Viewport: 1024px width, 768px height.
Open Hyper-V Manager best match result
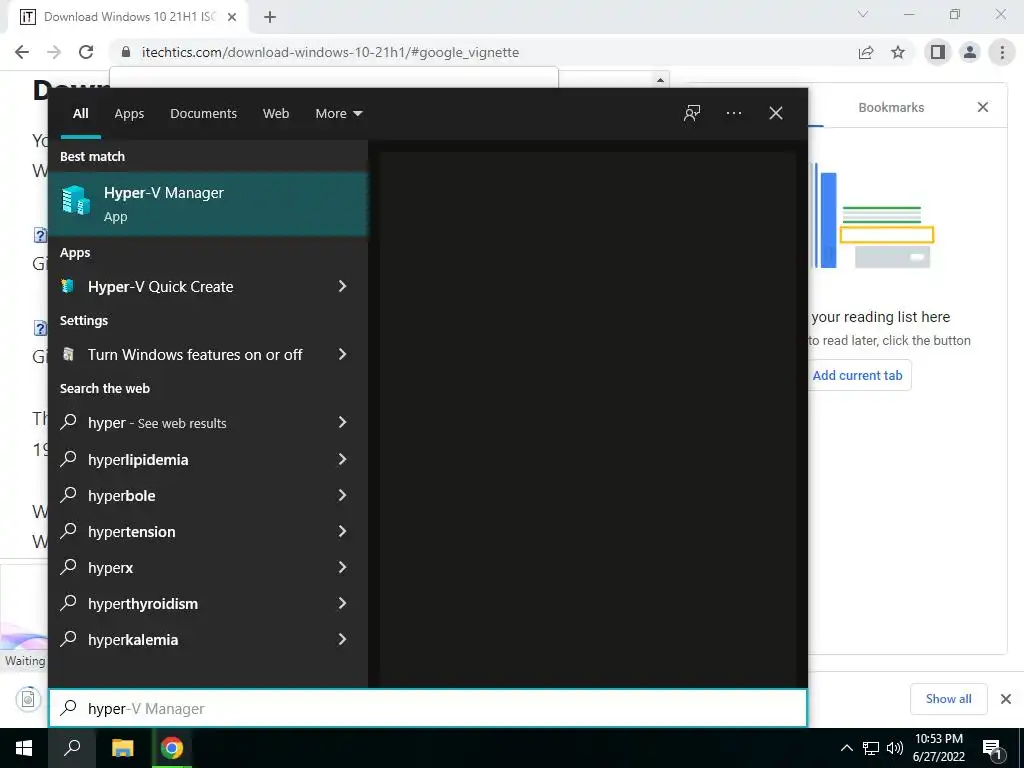coord(208,204)
